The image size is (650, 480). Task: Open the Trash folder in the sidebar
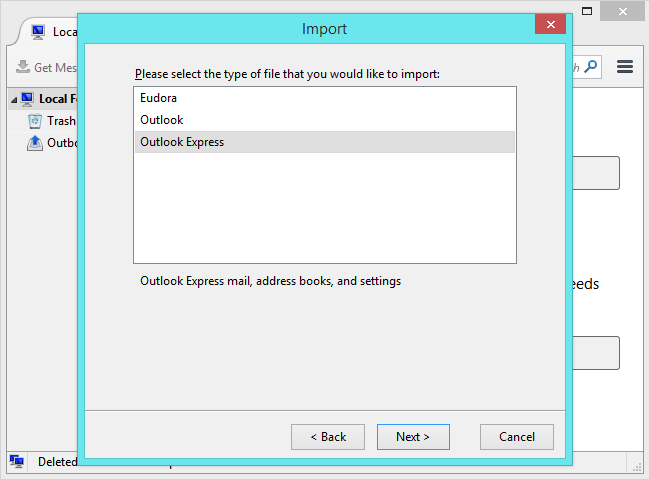pos(61,121)
